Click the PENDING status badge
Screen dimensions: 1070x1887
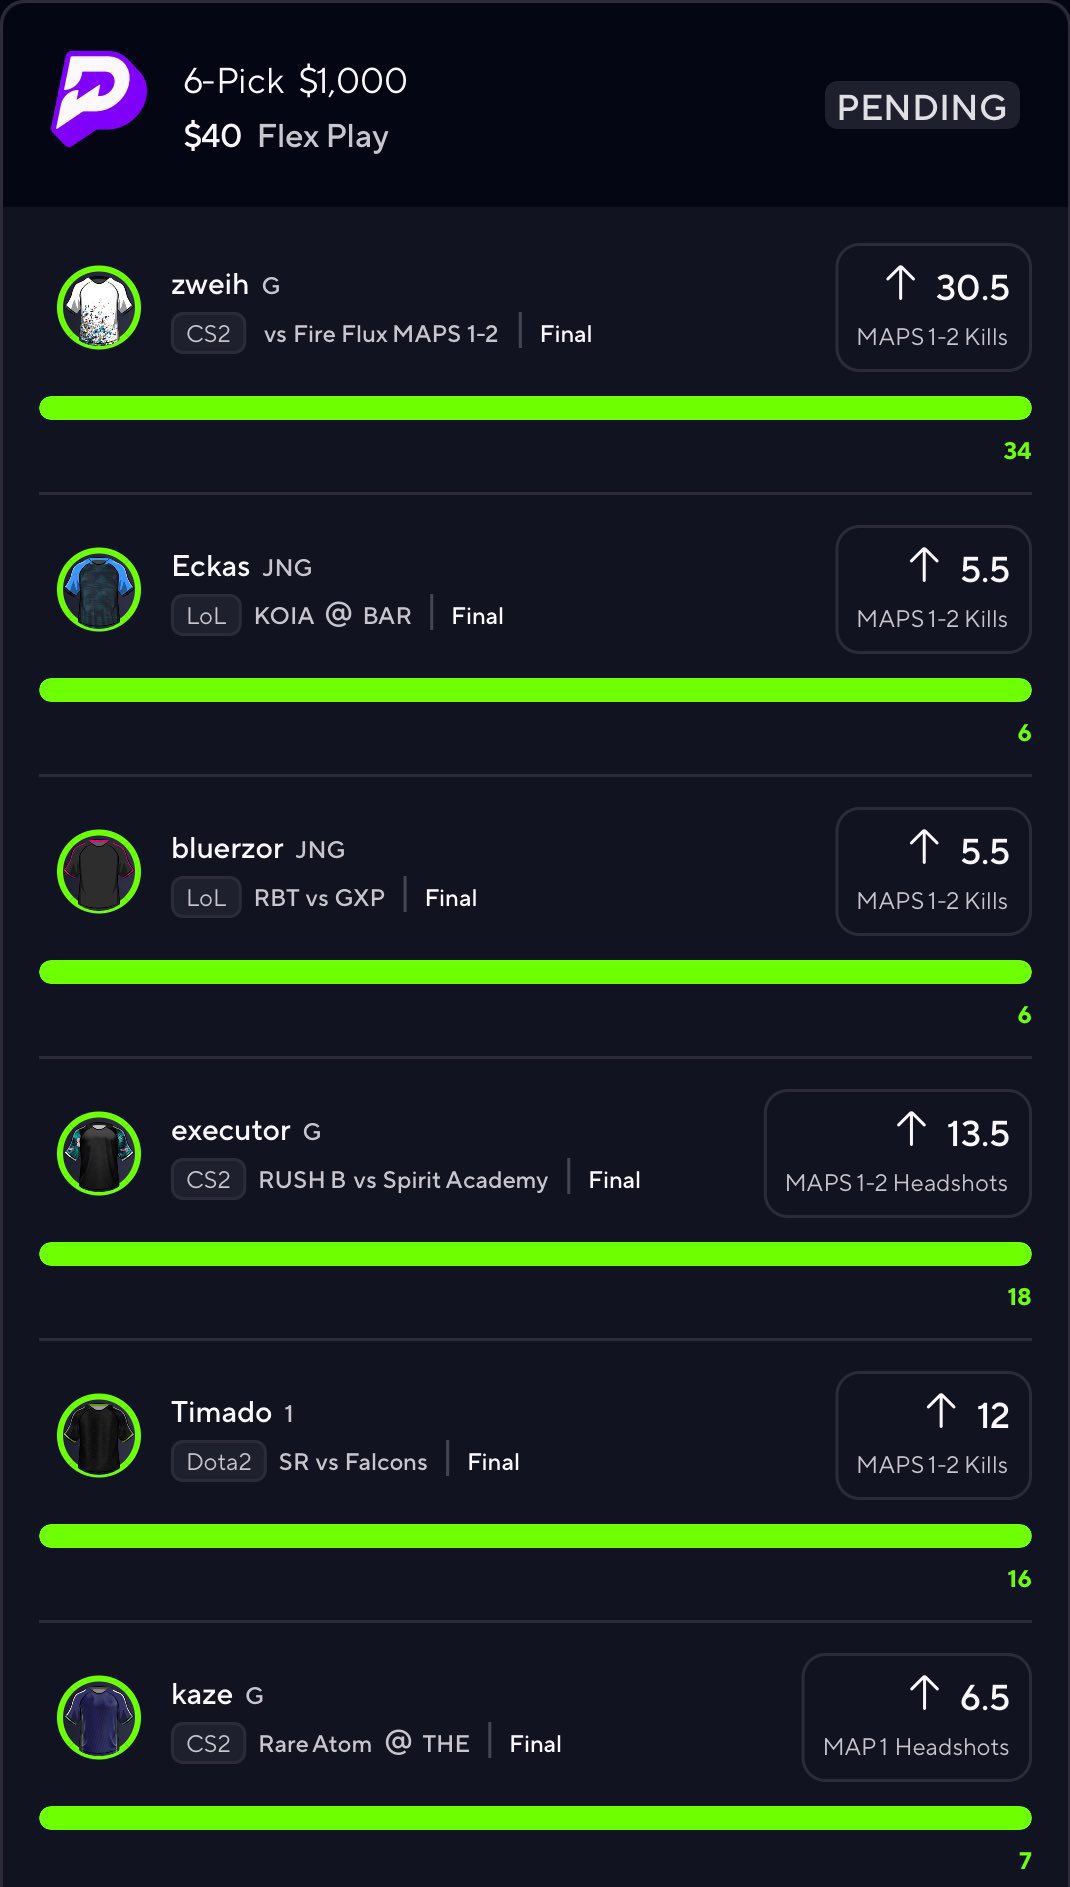click(922, 106)
